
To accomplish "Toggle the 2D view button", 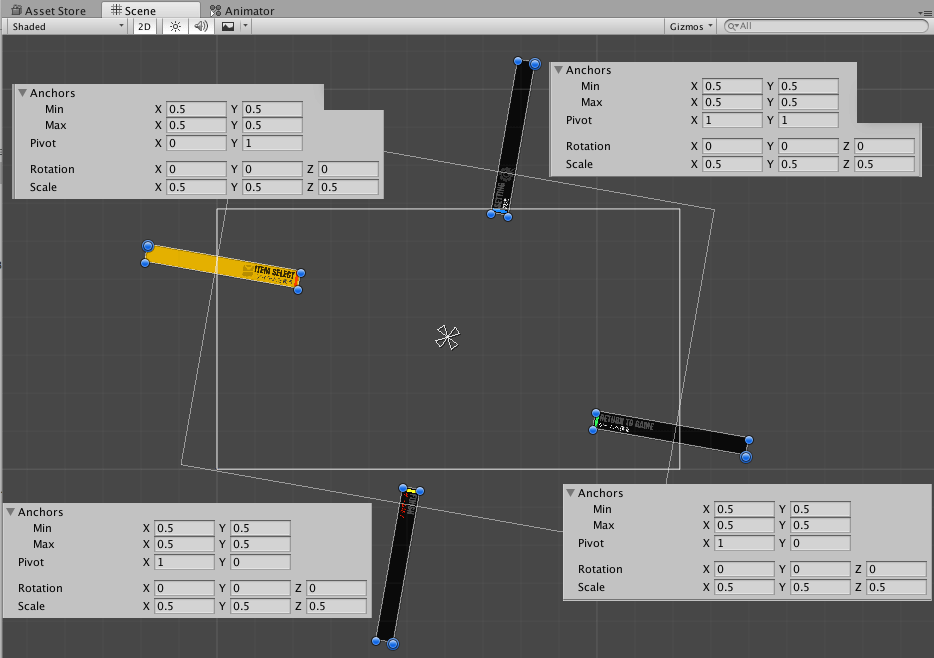I will [x=144, y=26].
